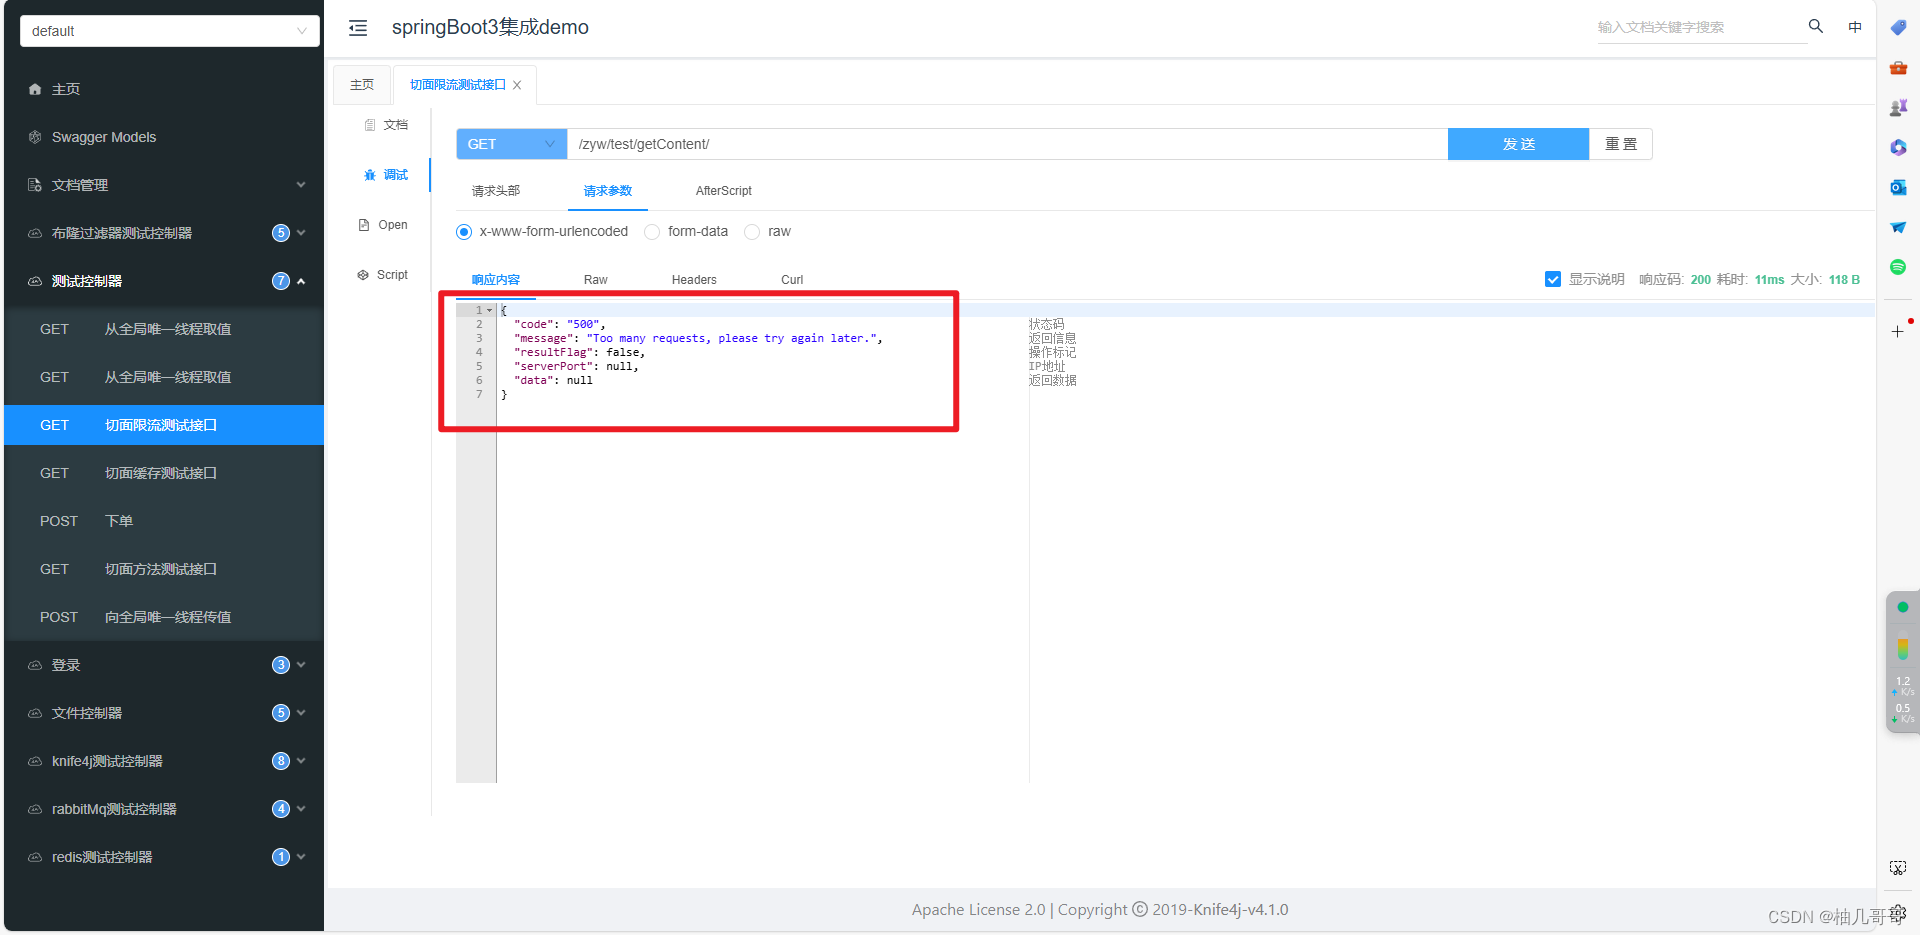Click the blue paper plane icon
Image resolution: width=1920 pixels, height=935 pixels.
[1898, 227]
